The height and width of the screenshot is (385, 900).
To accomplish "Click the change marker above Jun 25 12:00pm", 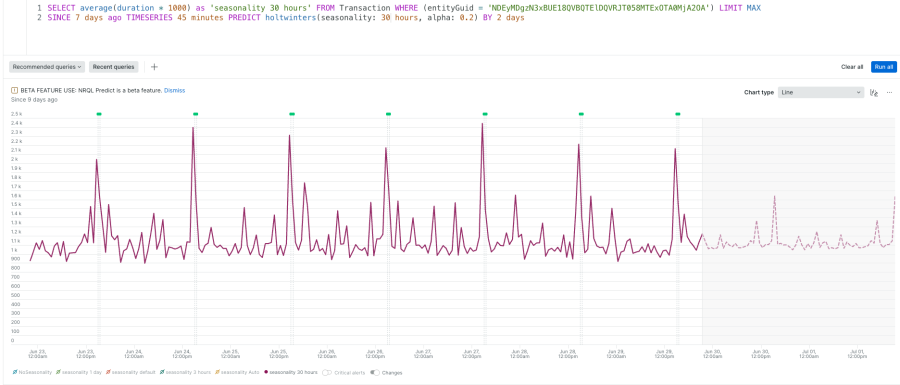I will (292, 114).
